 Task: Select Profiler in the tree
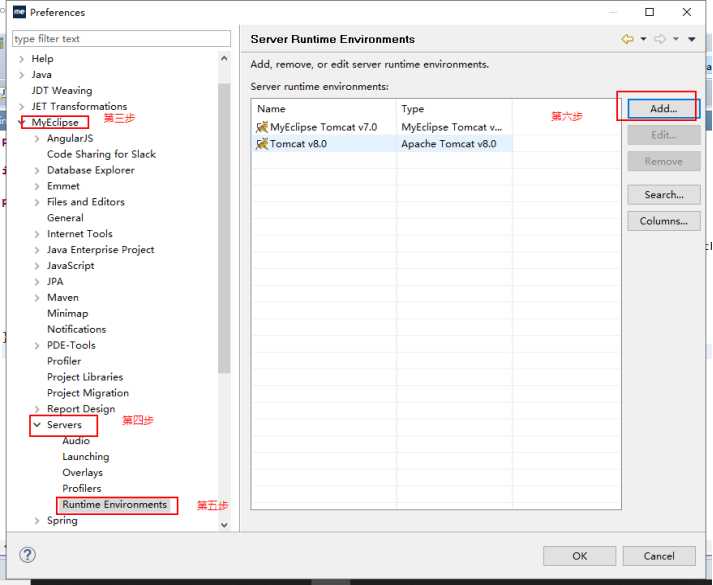(x=64, y=361)
